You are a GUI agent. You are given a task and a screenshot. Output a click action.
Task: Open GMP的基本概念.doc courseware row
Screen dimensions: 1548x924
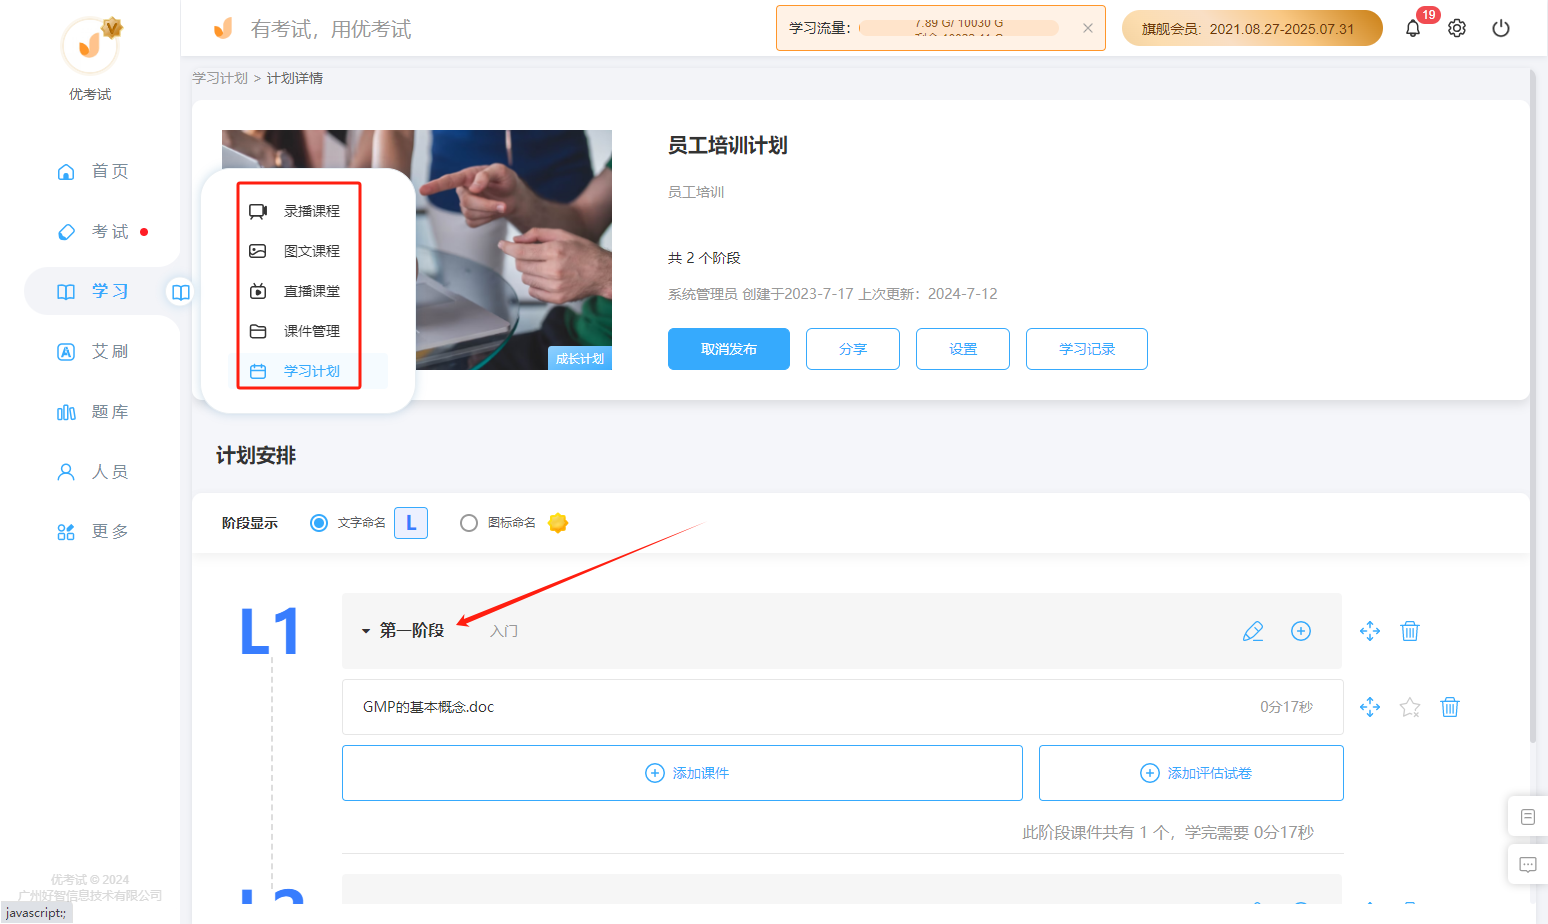tap(842, 707)
